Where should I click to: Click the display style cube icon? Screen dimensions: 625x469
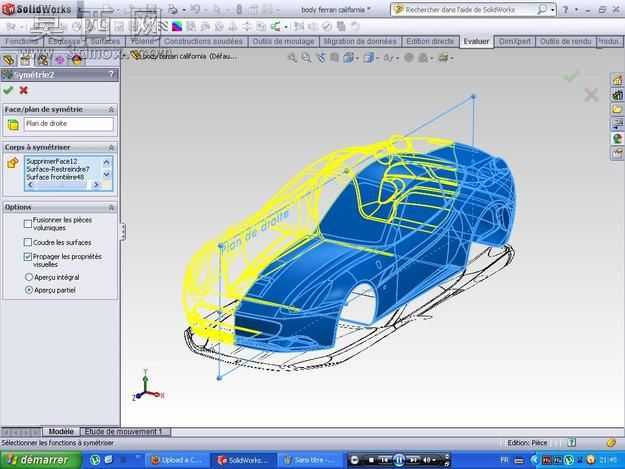[368, 58]
